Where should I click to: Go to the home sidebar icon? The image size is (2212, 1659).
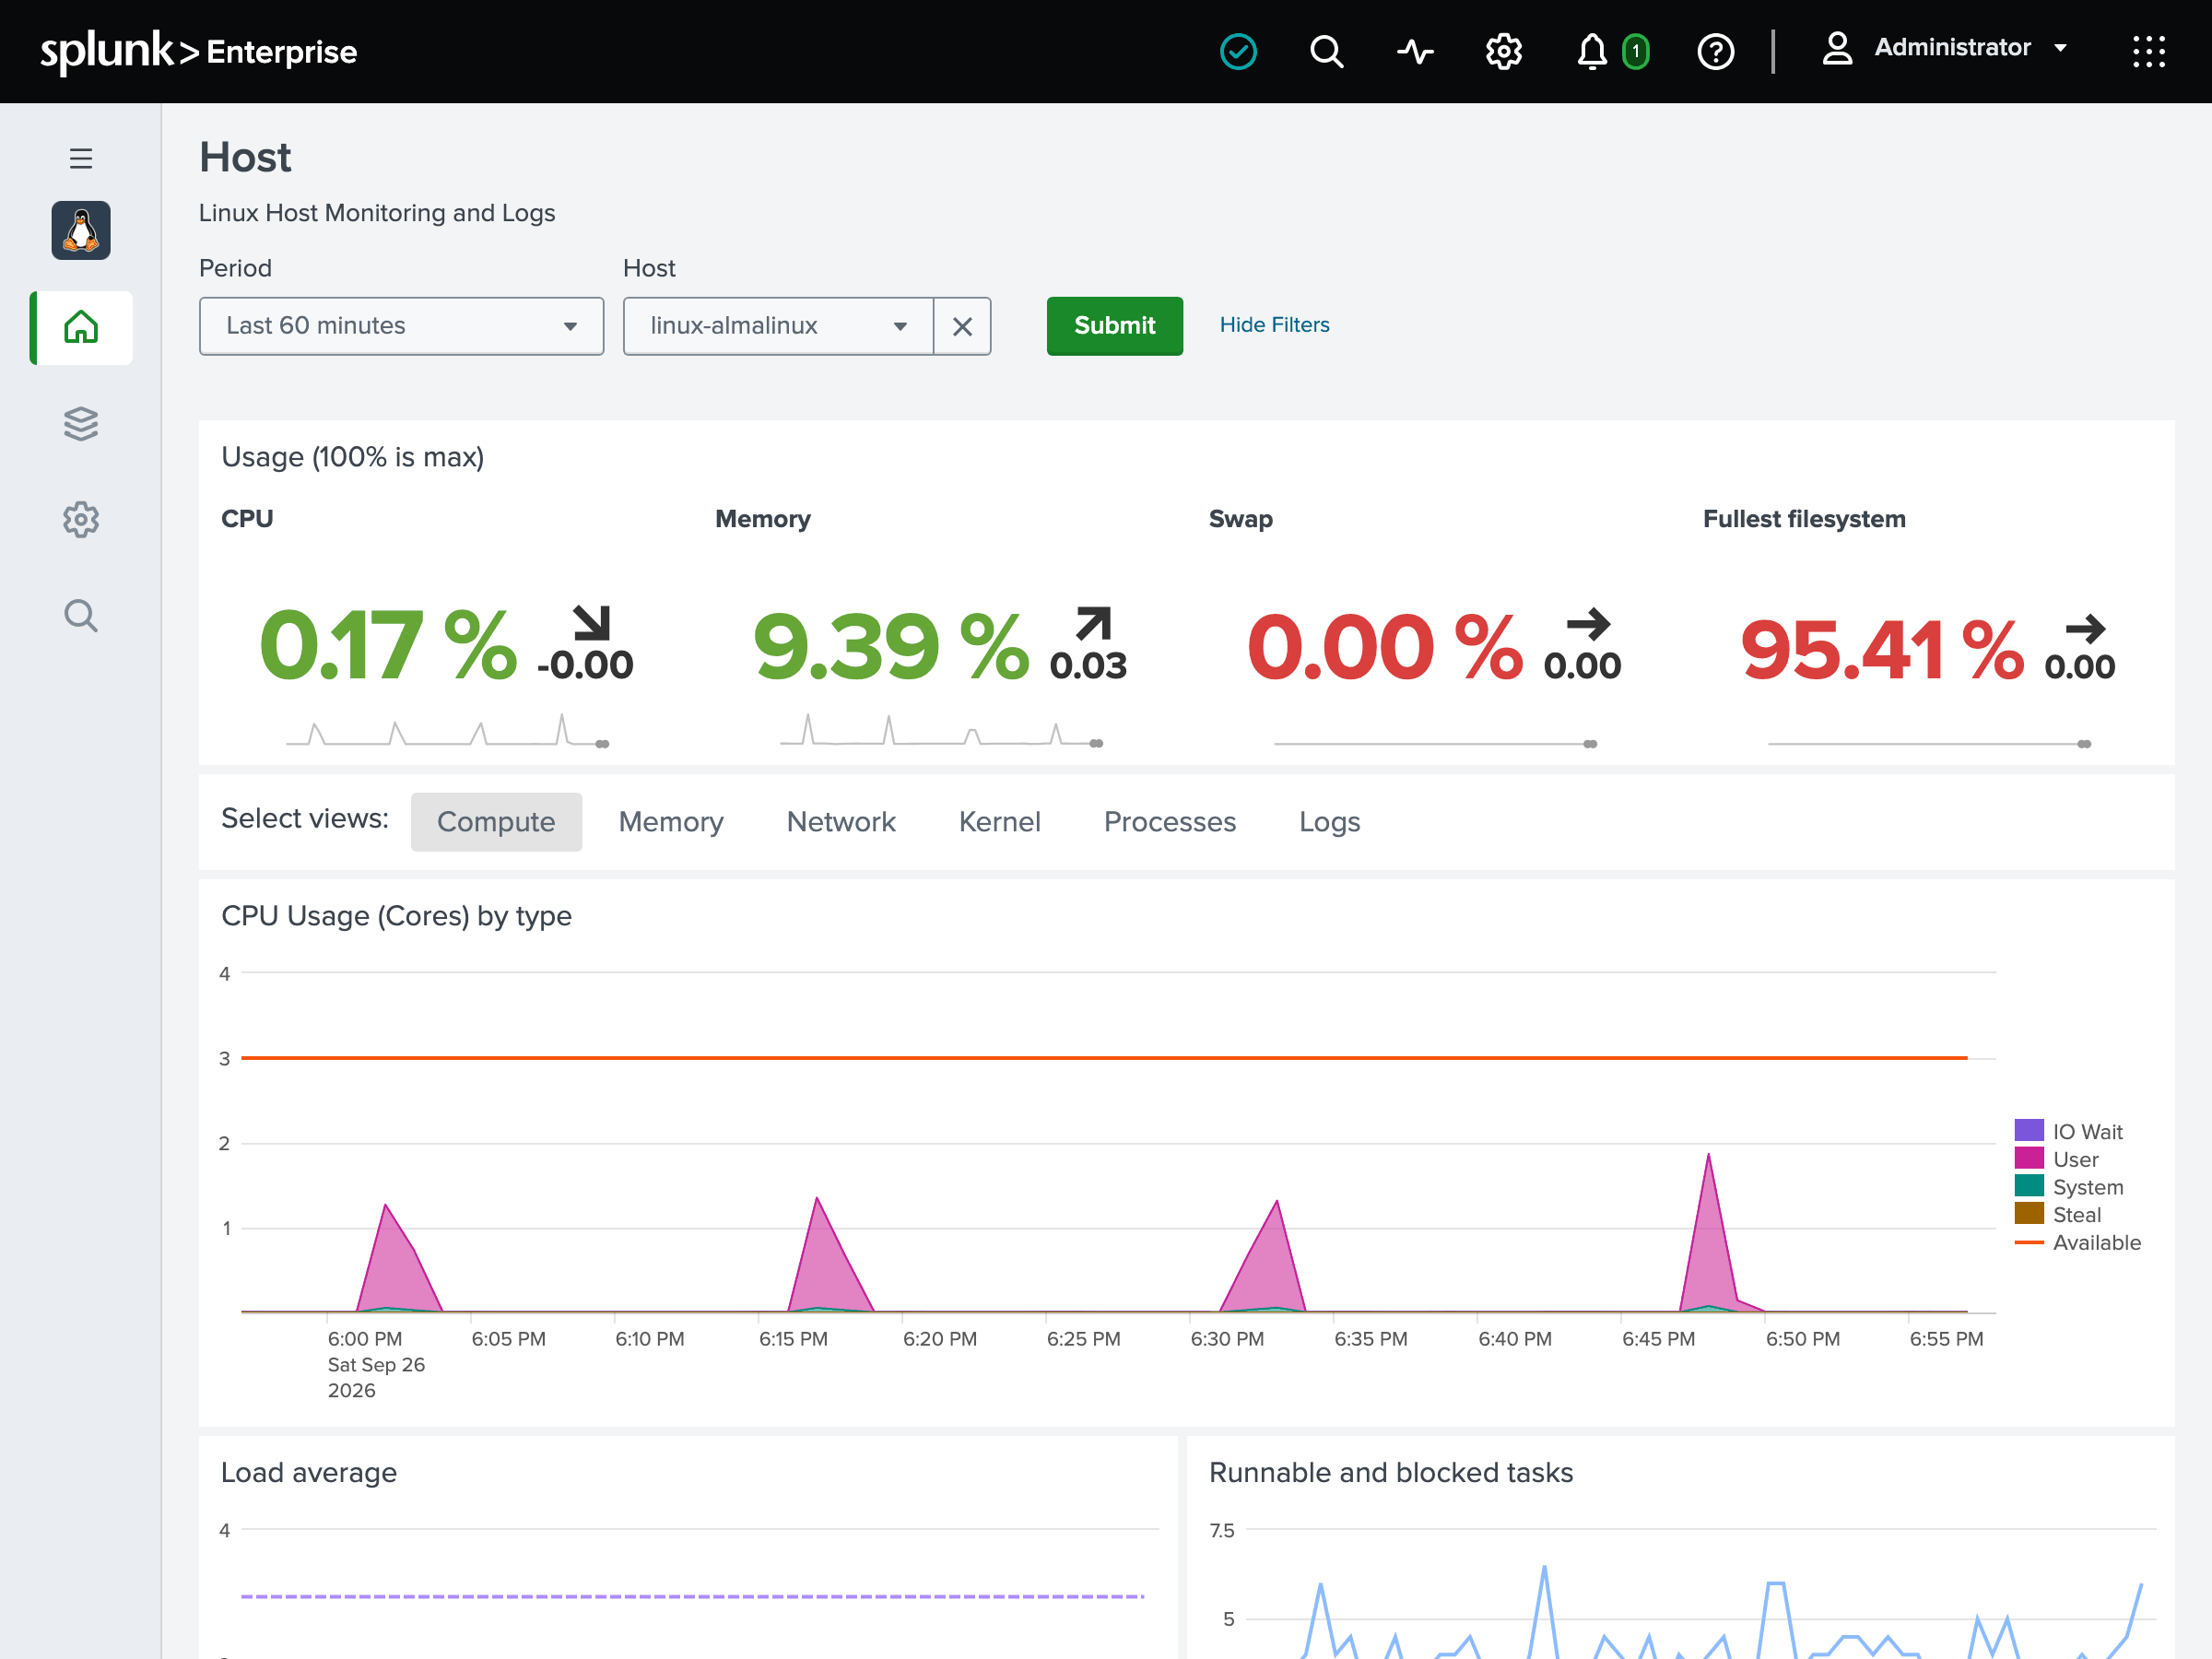(x=81, y=327)
